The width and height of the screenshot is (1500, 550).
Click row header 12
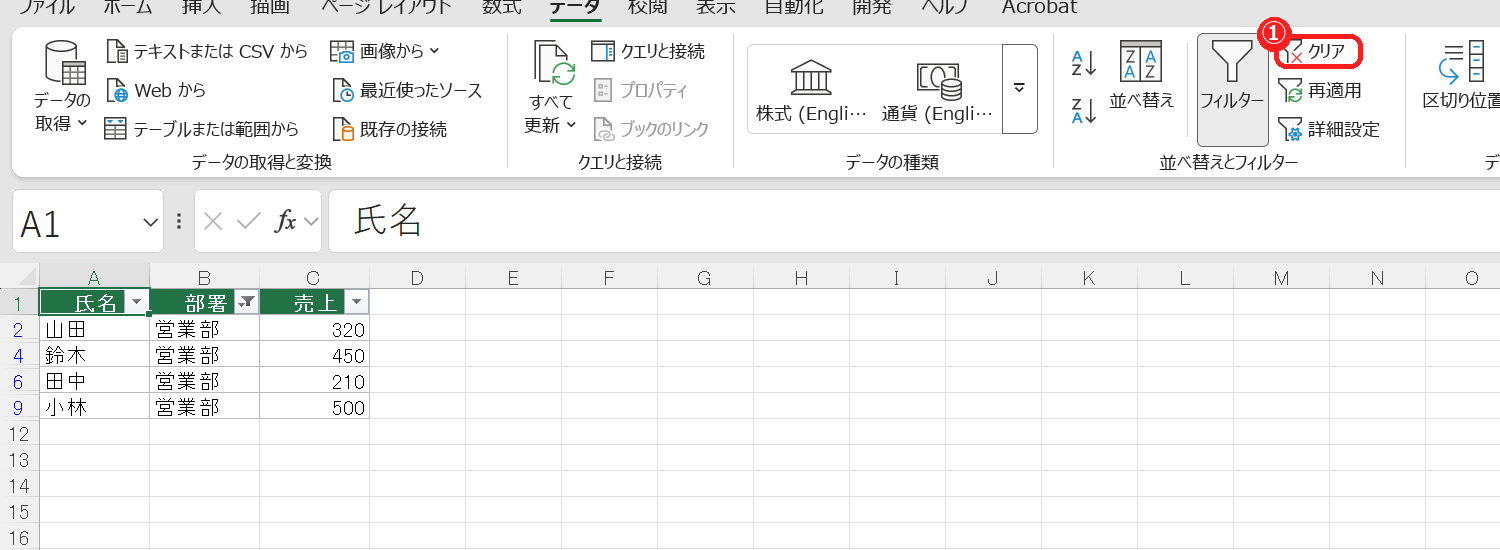19,433
